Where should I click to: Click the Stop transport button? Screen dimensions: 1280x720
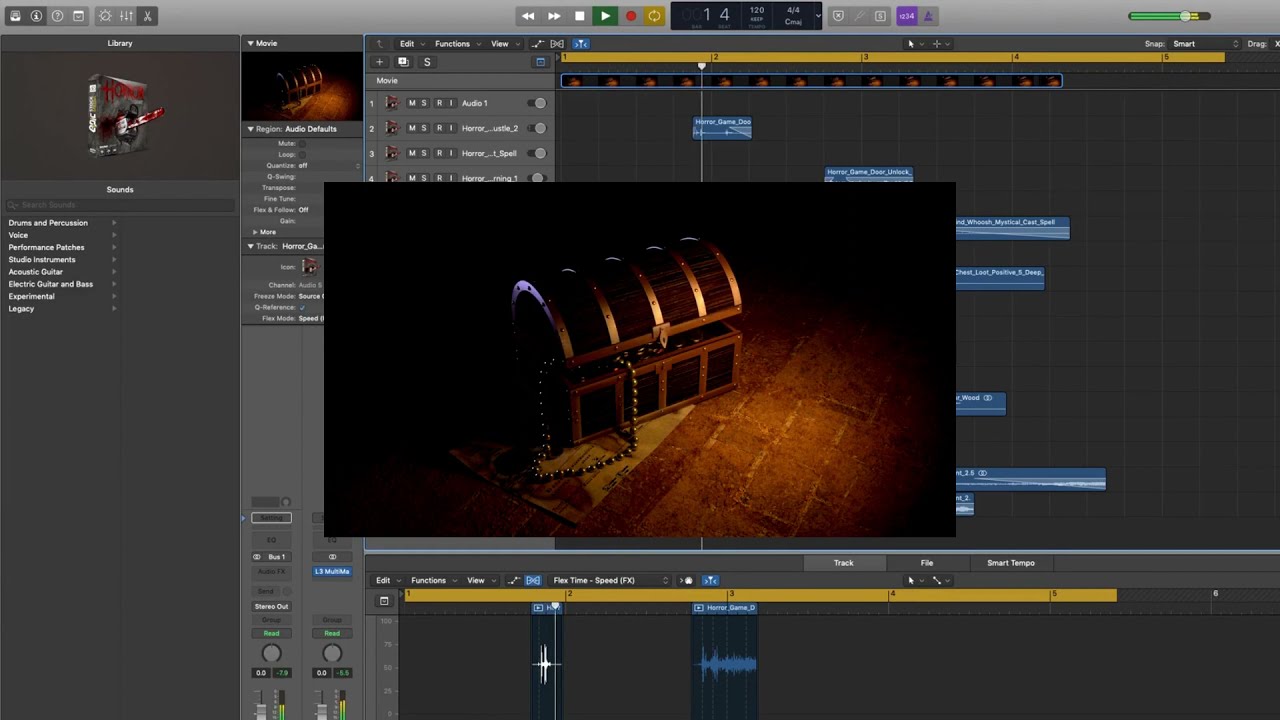click(x=580, y=16)
